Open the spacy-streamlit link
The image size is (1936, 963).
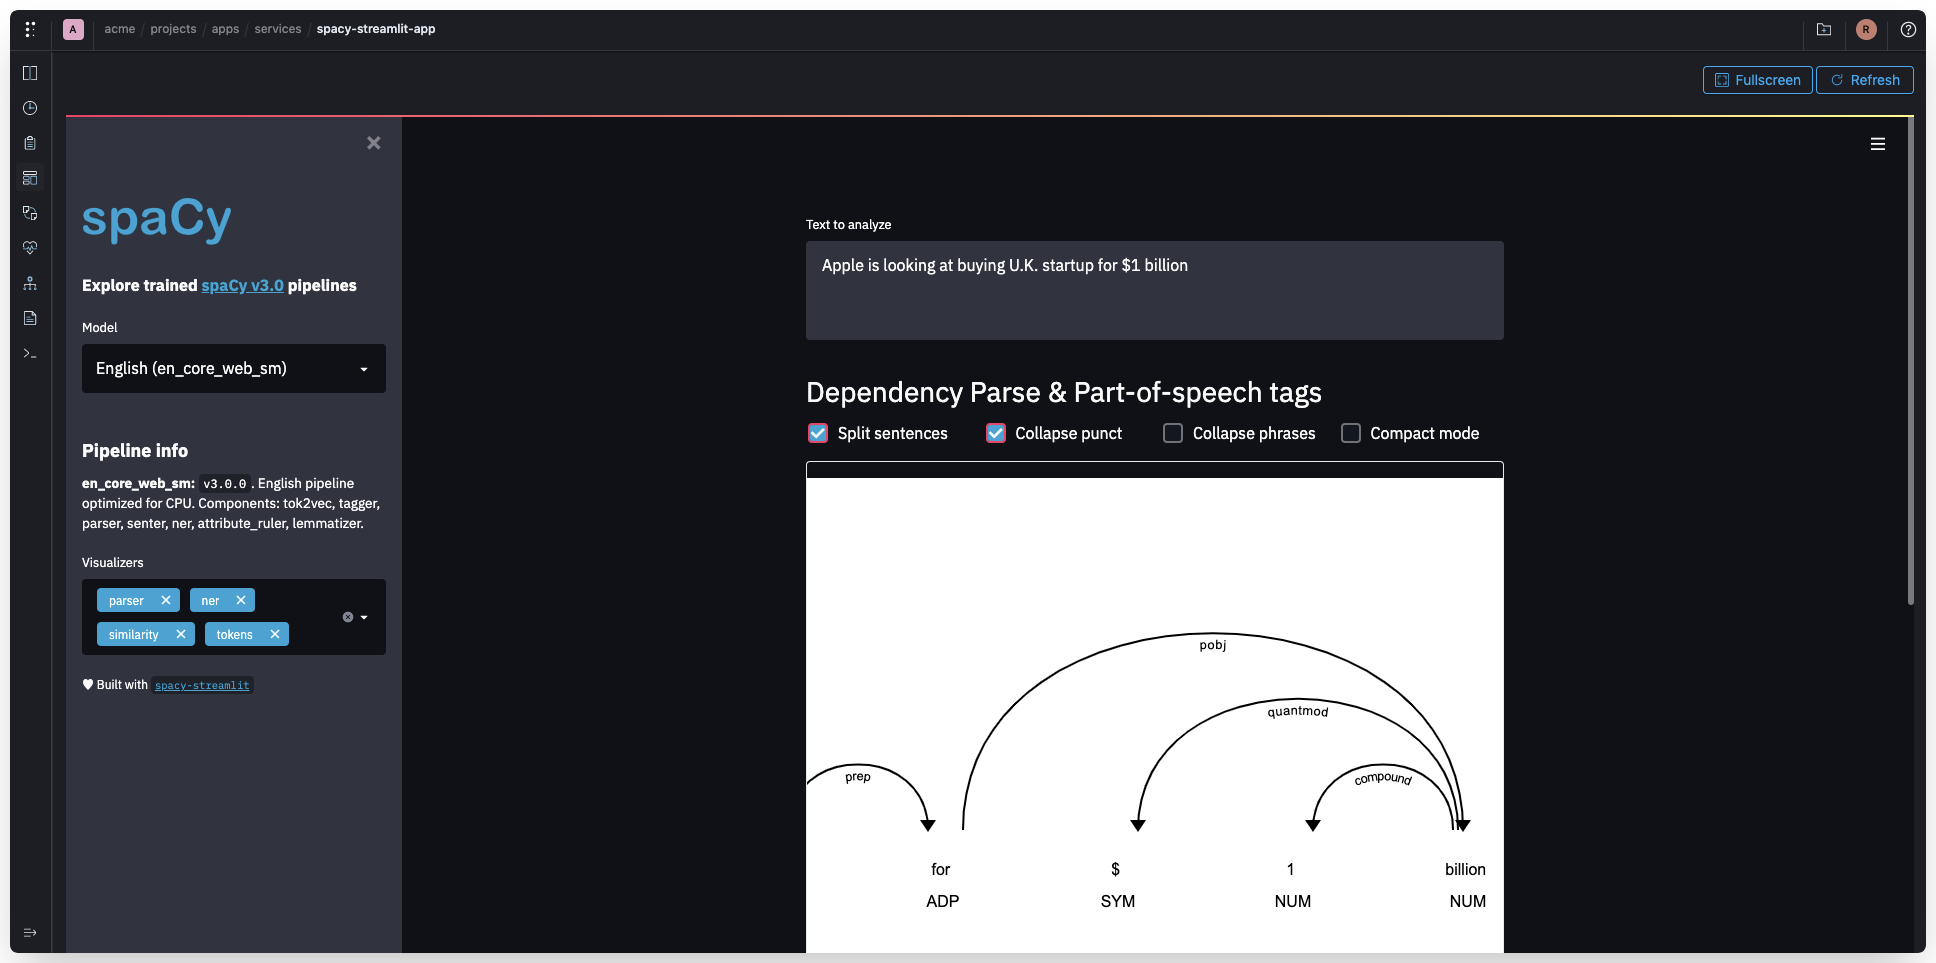coord(202,685)
